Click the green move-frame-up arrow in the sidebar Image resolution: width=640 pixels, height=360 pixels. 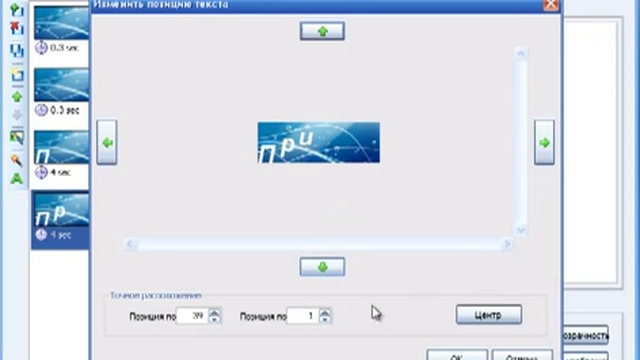(17, 97)
